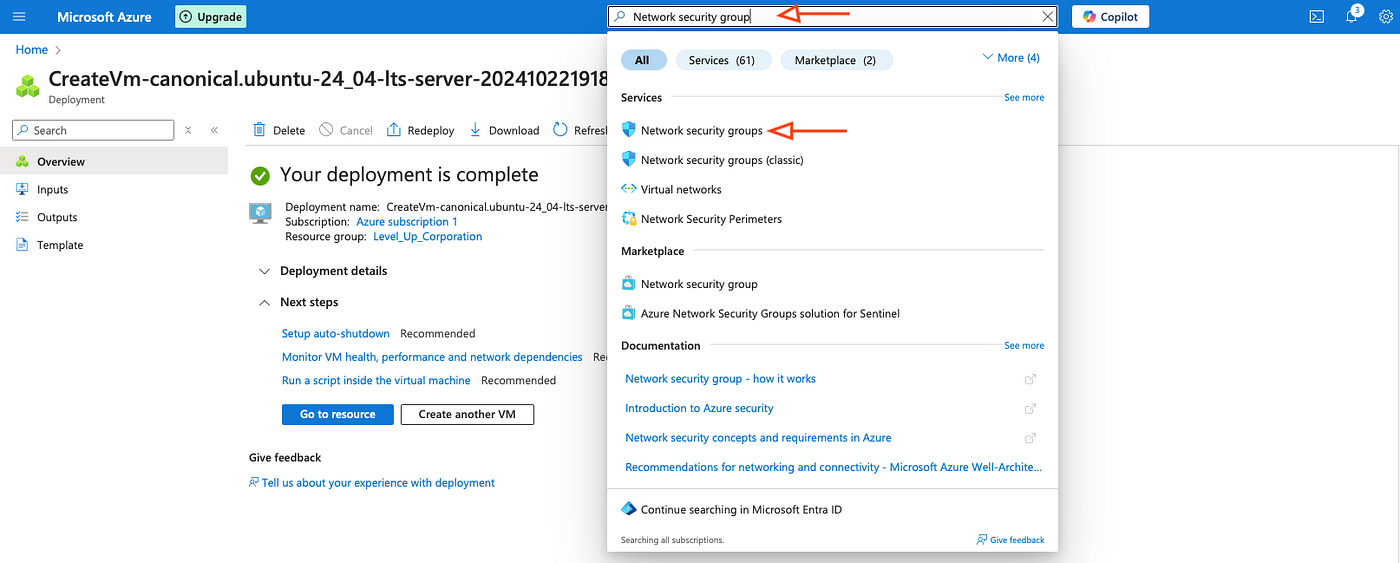
Task: Click See more next to Documentation
Action: click(1024, 345)
